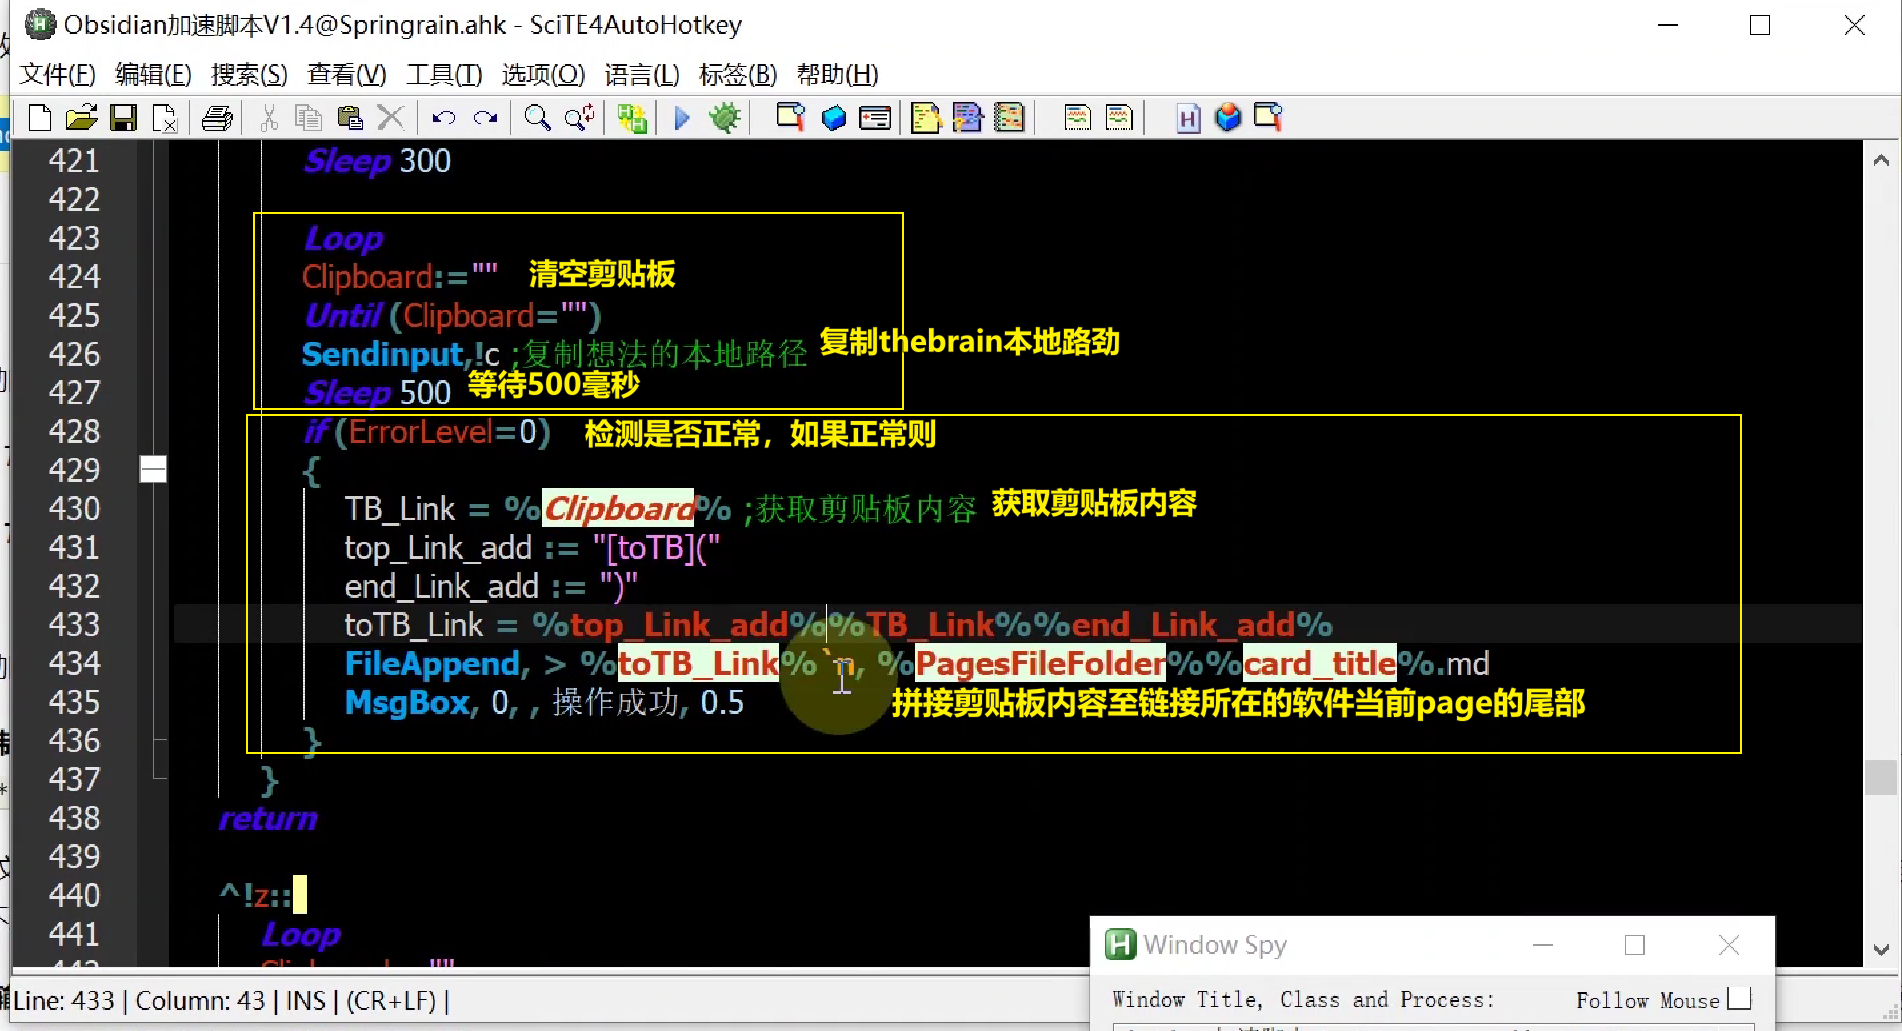Click the 'return' keyword on line 438
This screenshot has height=1031, width=1902.
click(268, 818)
